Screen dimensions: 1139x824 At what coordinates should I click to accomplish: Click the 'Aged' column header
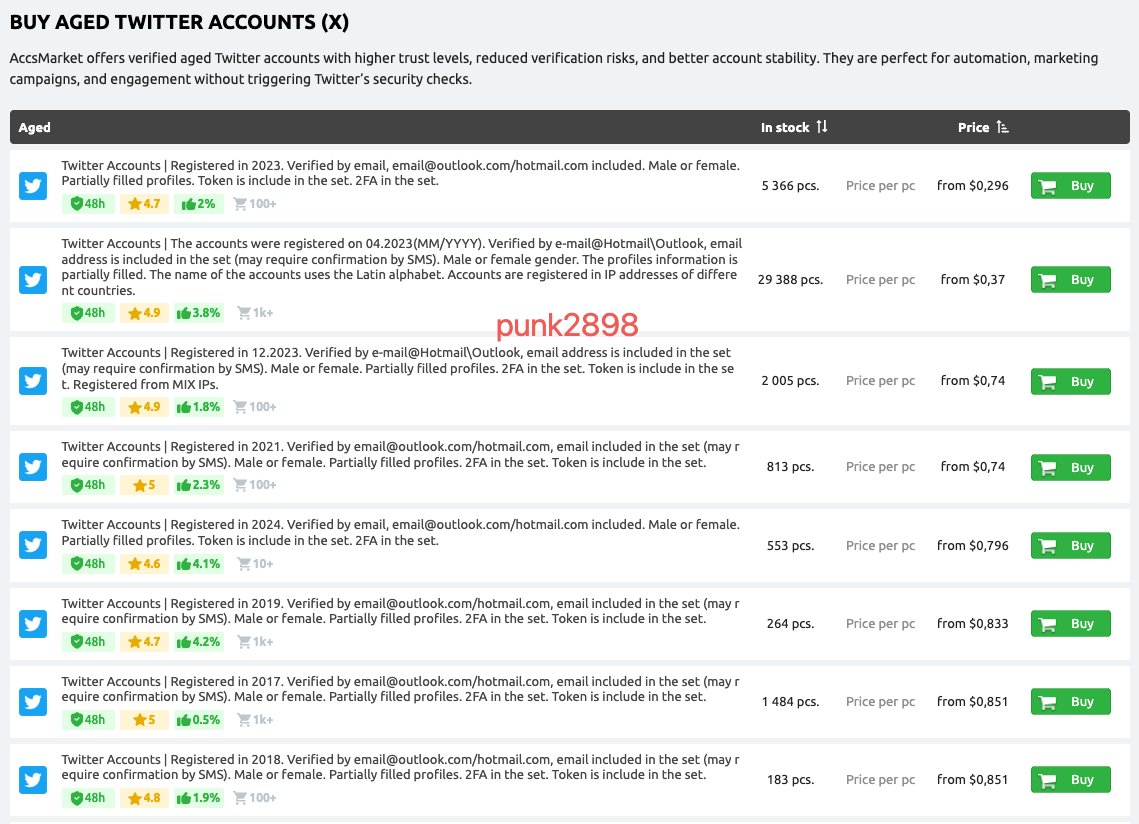(x=34, y=127)
